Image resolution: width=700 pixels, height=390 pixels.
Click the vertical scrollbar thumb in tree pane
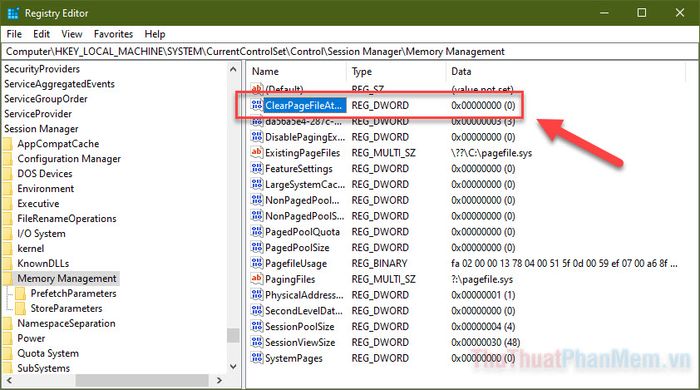(x=233, y=335)
